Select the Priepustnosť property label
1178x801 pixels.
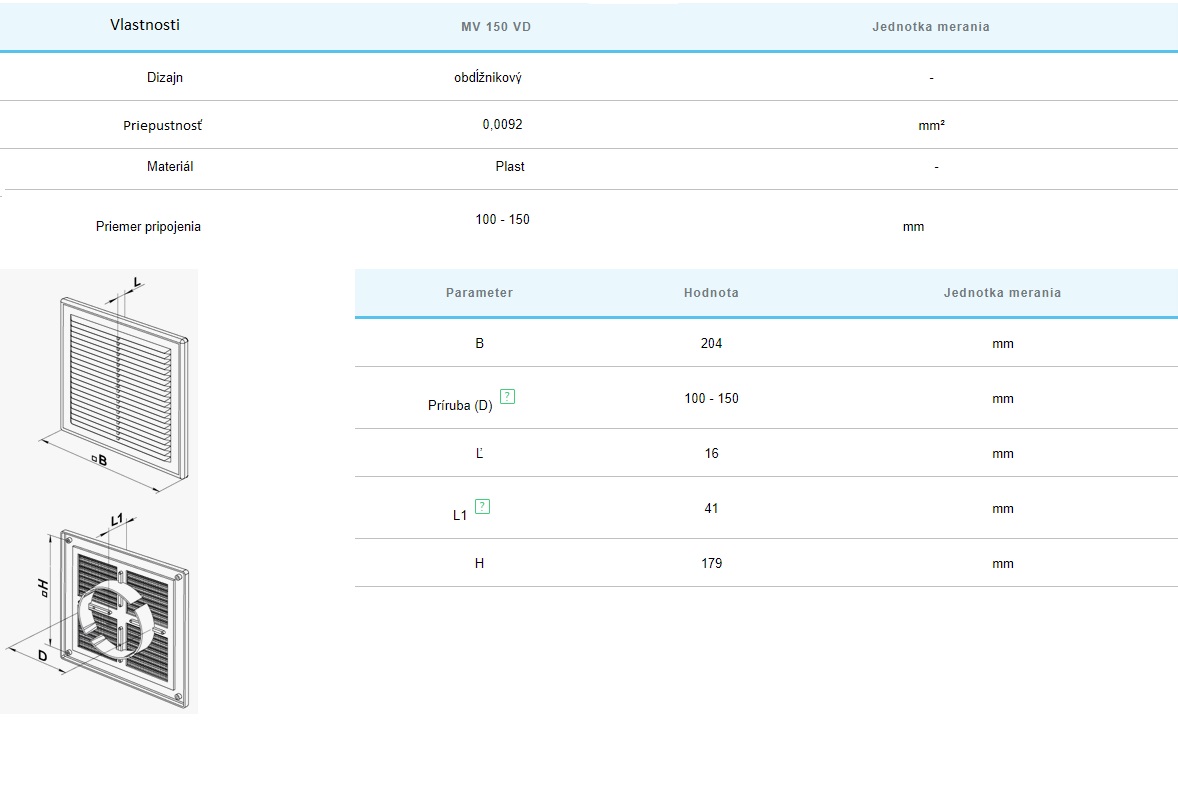[x=163, y=126]
